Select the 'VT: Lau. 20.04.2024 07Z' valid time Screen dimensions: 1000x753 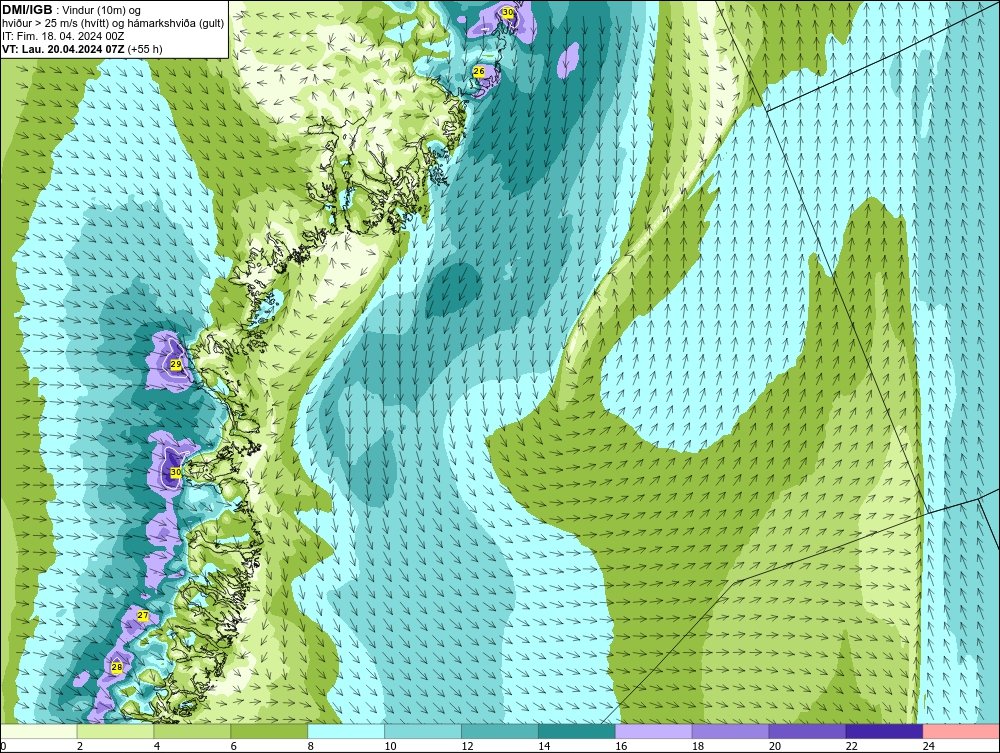coord(63,49)
